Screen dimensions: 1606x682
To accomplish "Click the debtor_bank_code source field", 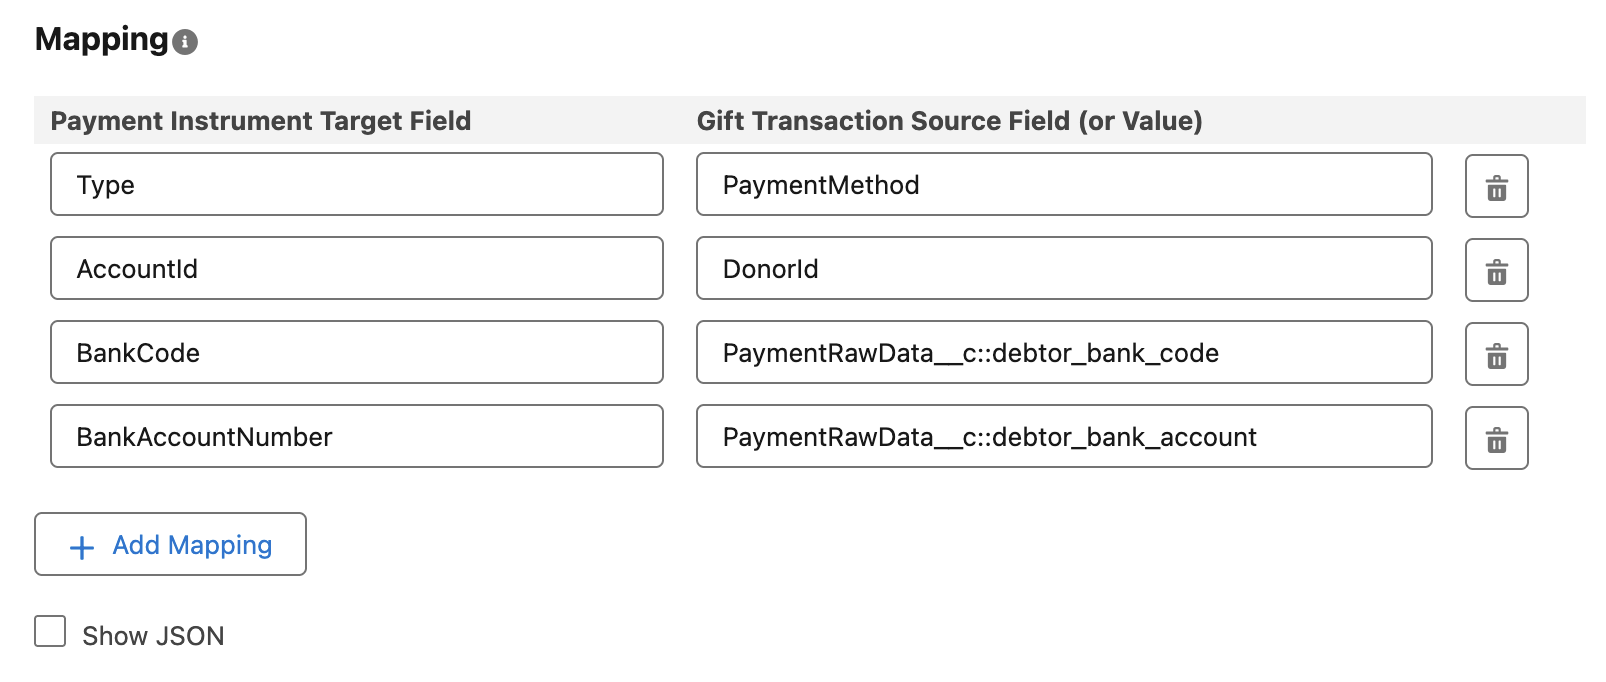I will pos(1064,353).
